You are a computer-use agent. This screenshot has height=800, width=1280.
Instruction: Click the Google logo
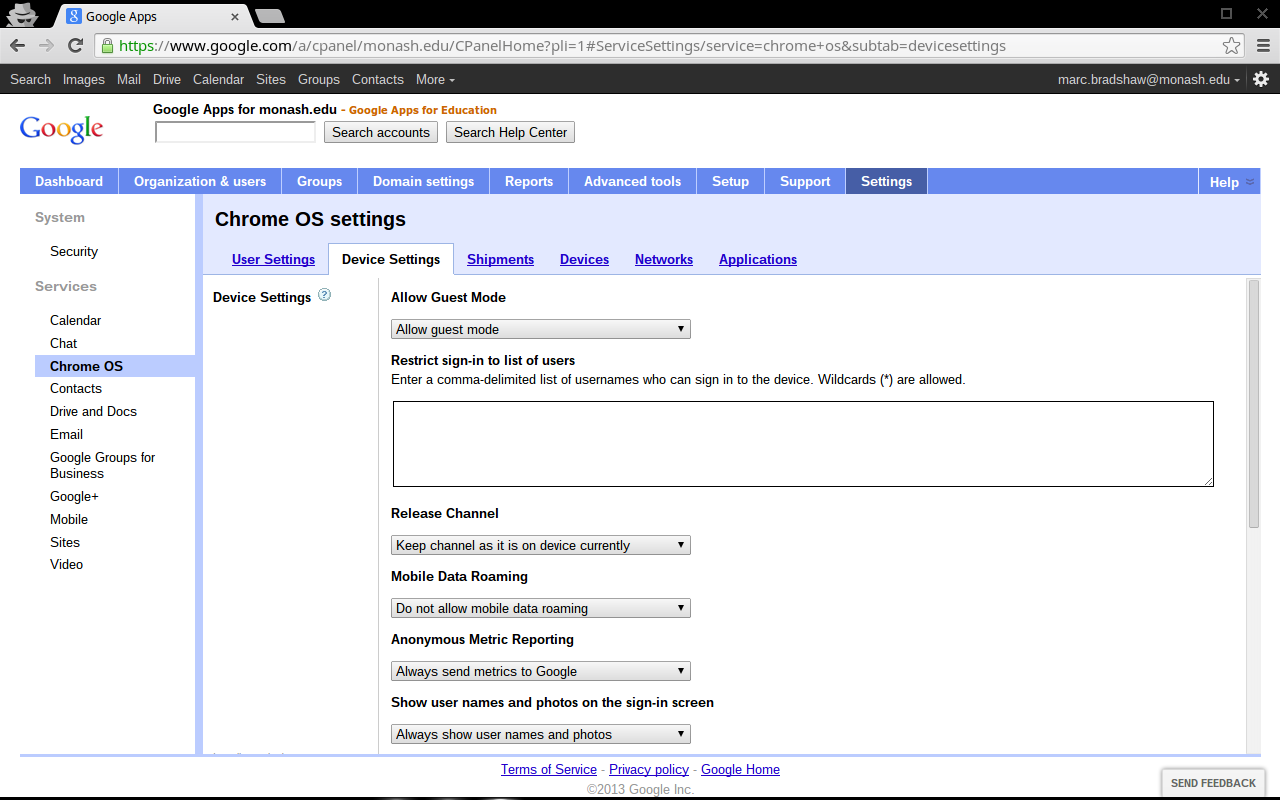pos(61,129)
